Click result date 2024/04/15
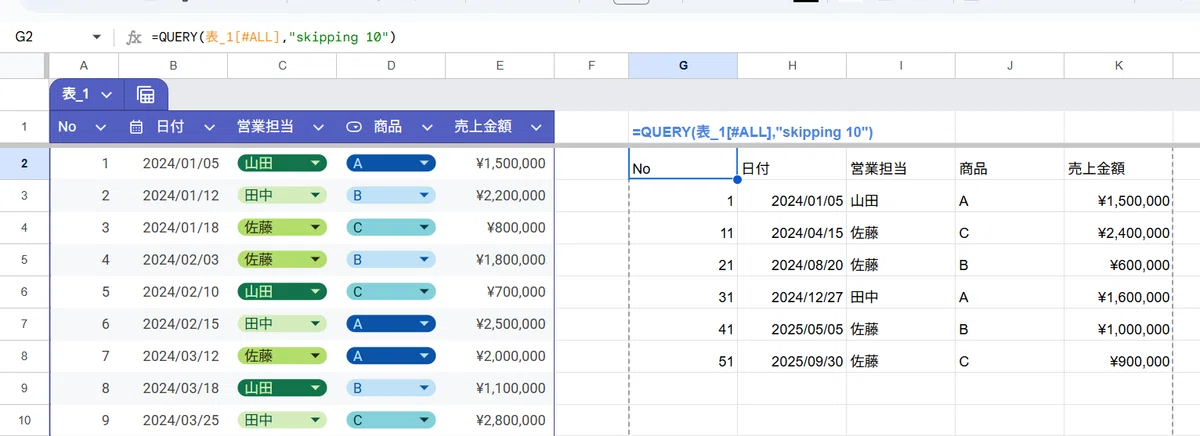The image size is (1200, 436). tap(808, 234)
